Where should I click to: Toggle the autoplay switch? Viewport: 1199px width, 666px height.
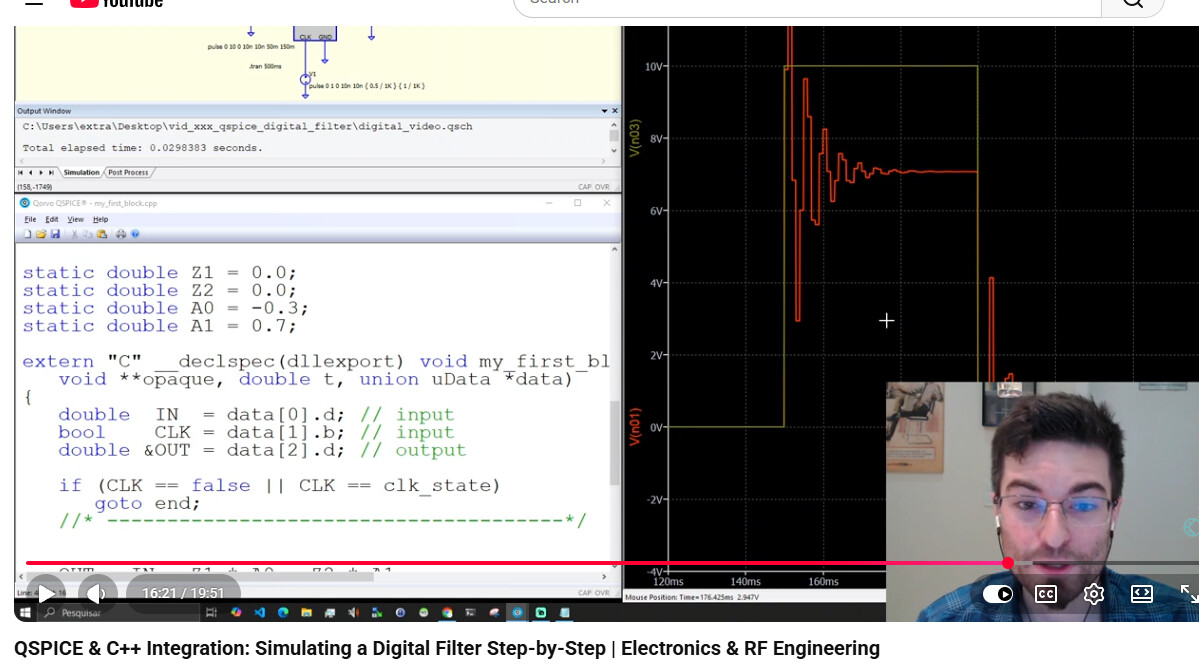[997, 594]
